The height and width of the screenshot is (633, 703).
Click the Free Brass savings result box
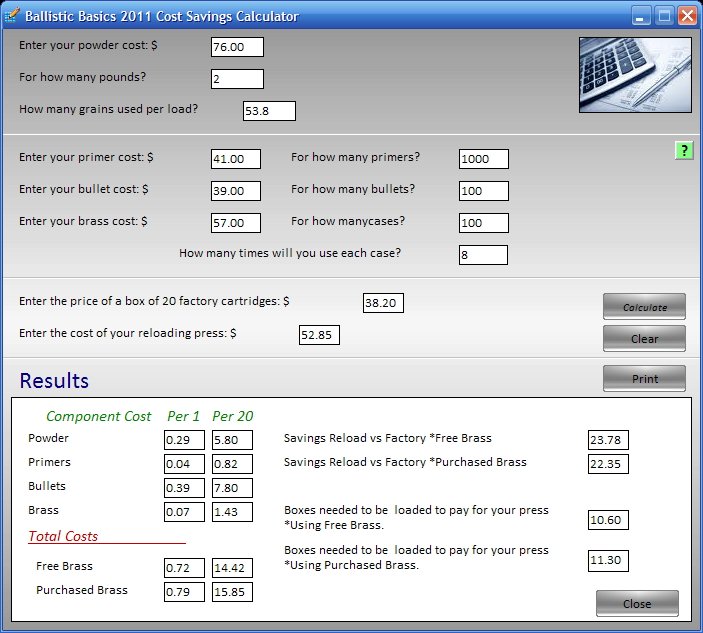pyautogui.click(x=608, y=440)
